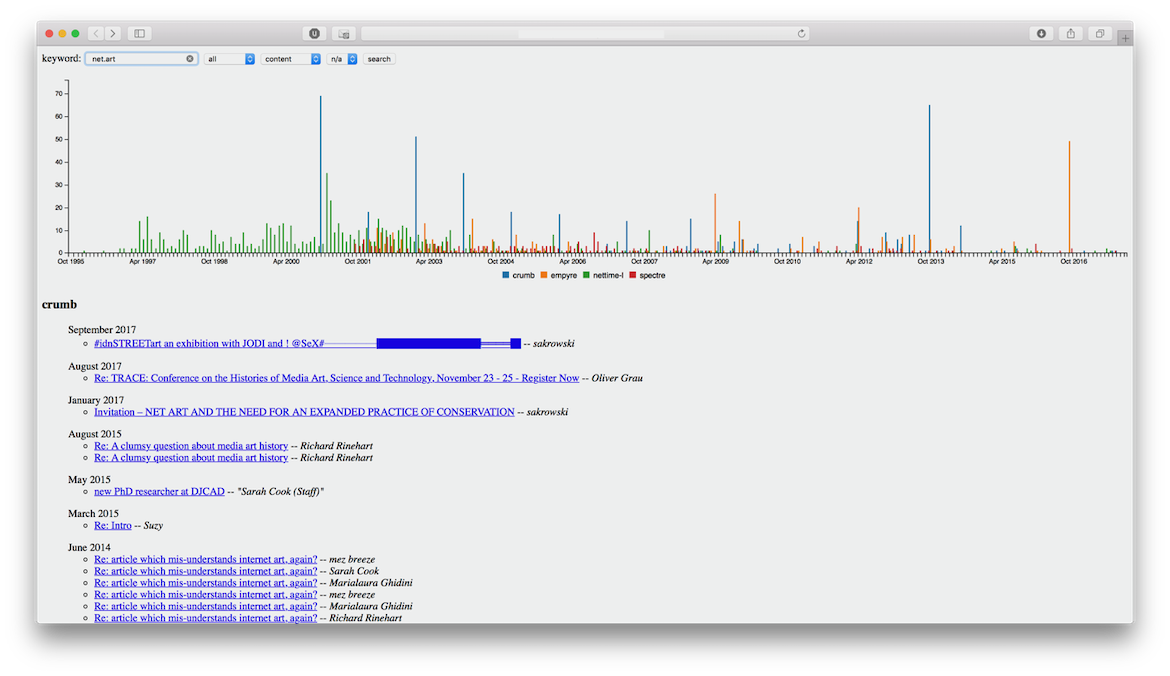
Task: Click the blue crumb legend swatch
Action: [506, 275]
